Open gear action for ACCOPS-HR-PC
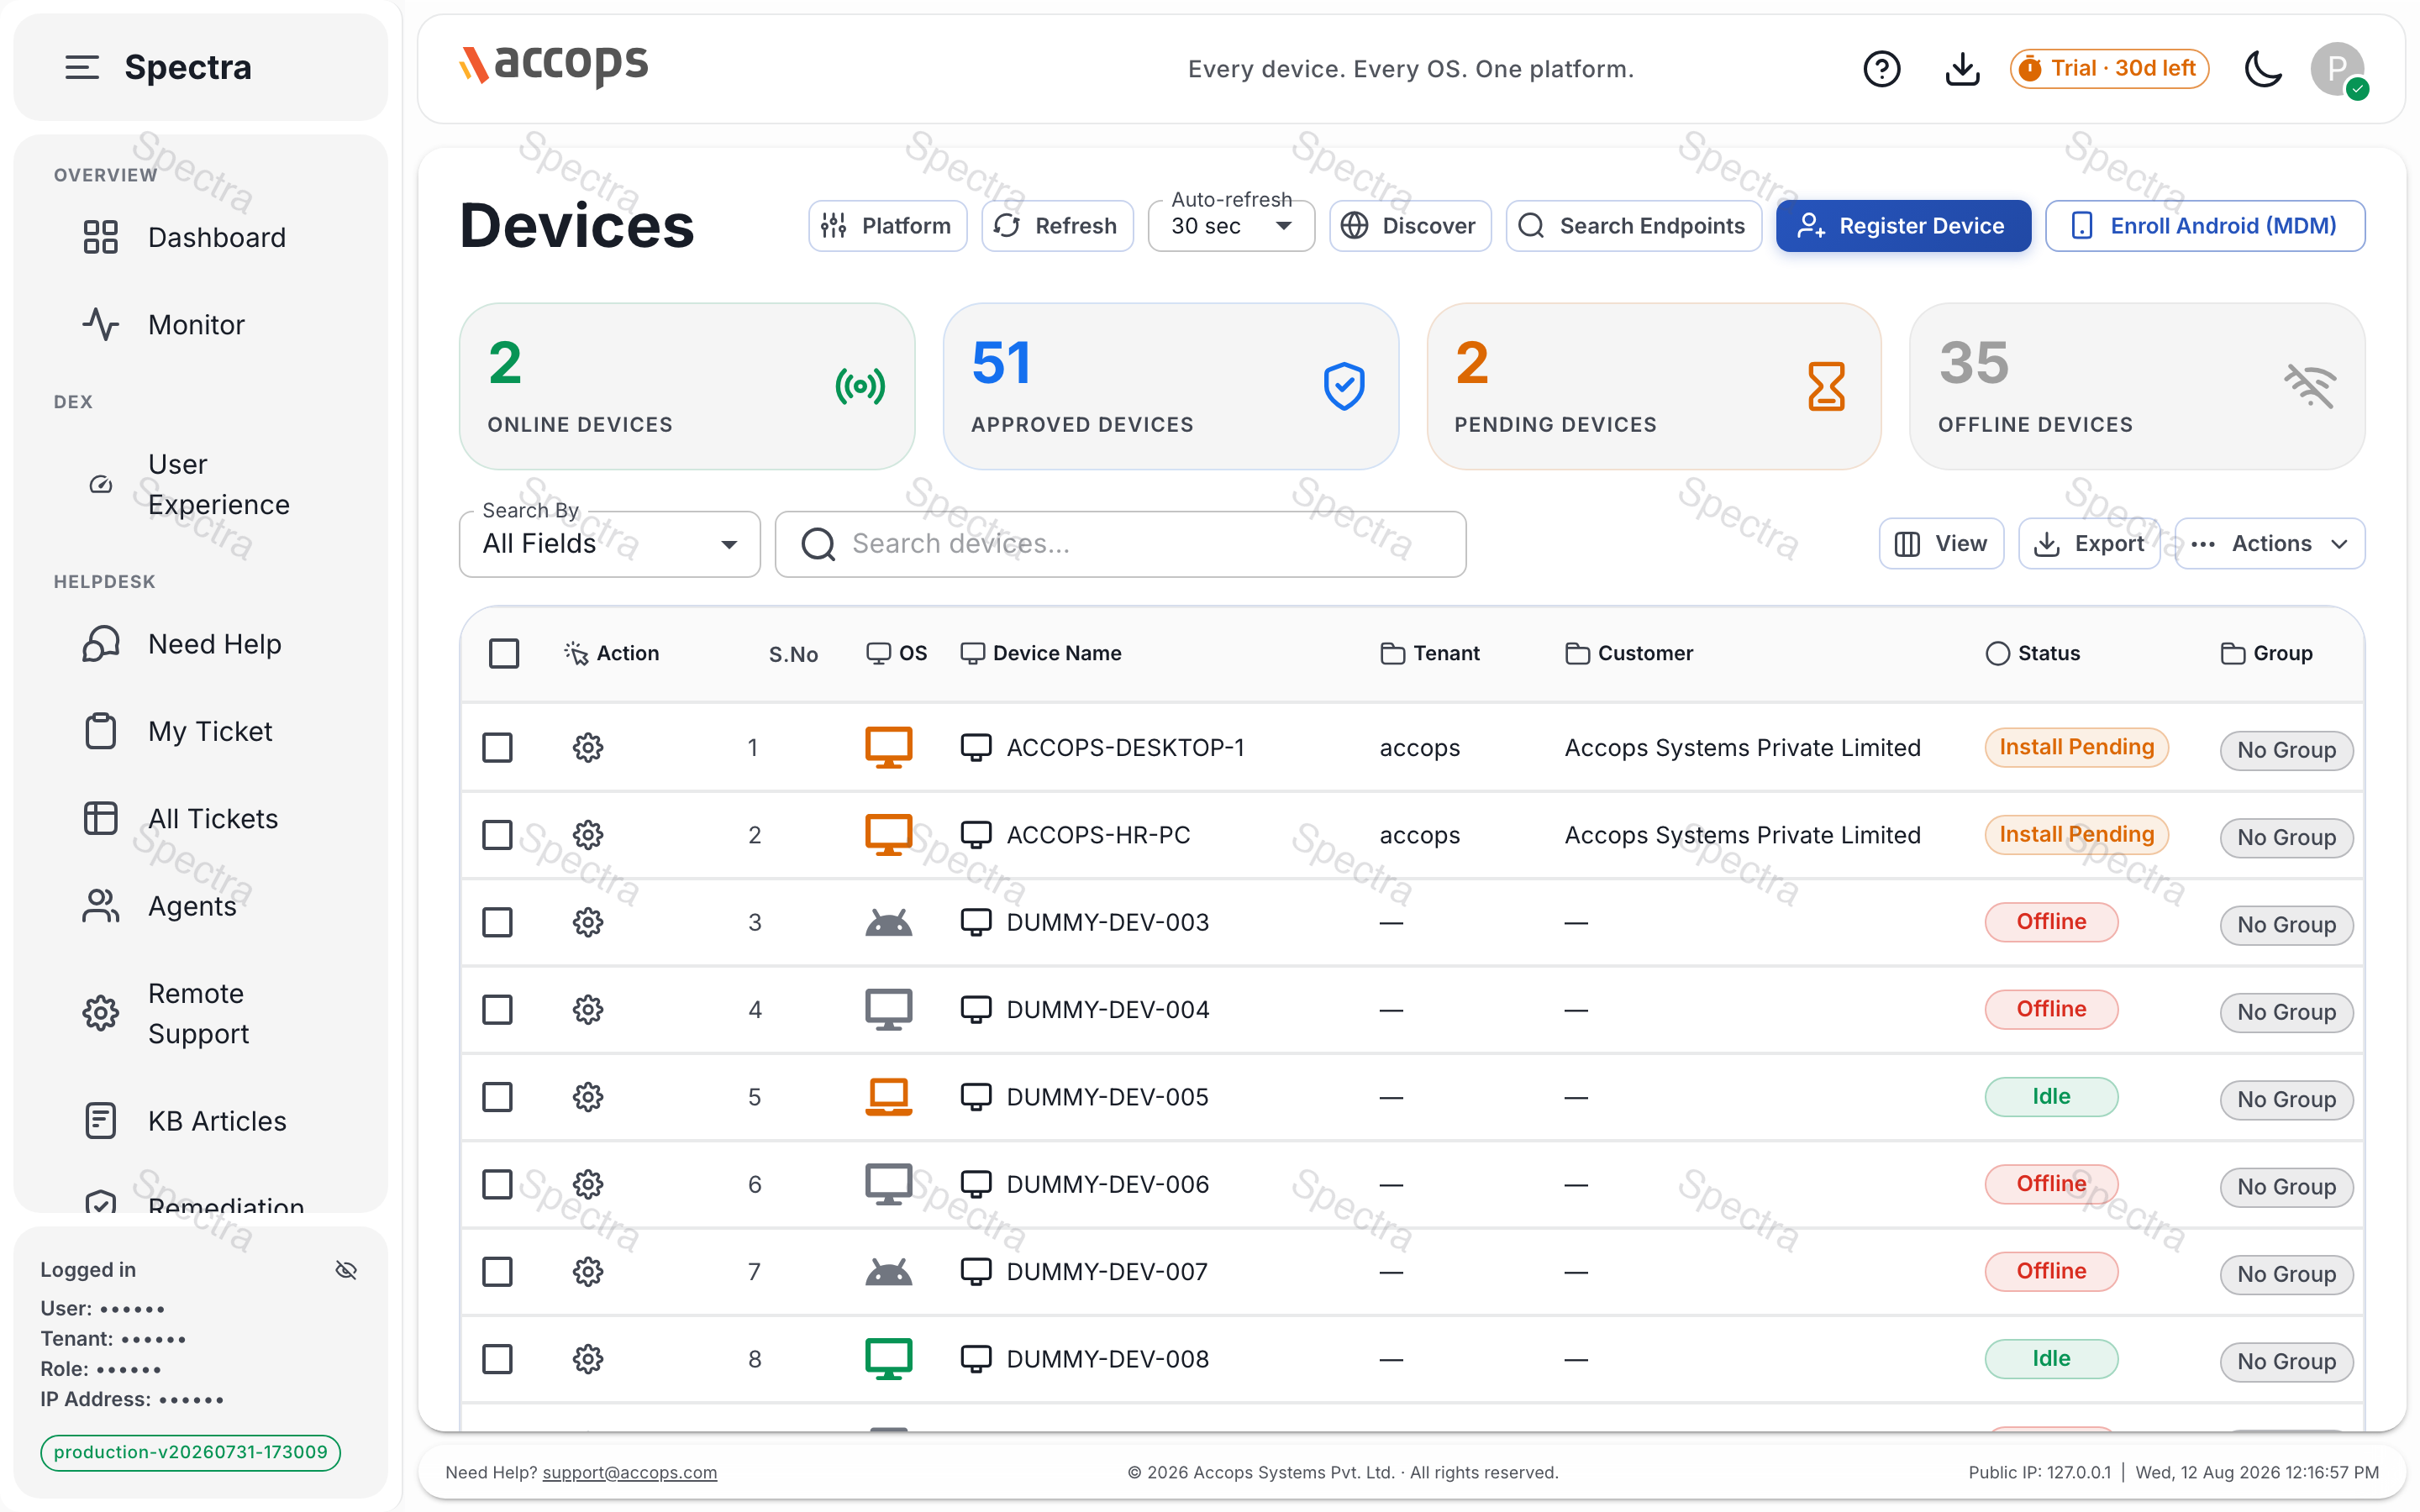The width and height of the screenshot is (2420, 1512). point(588,834)
